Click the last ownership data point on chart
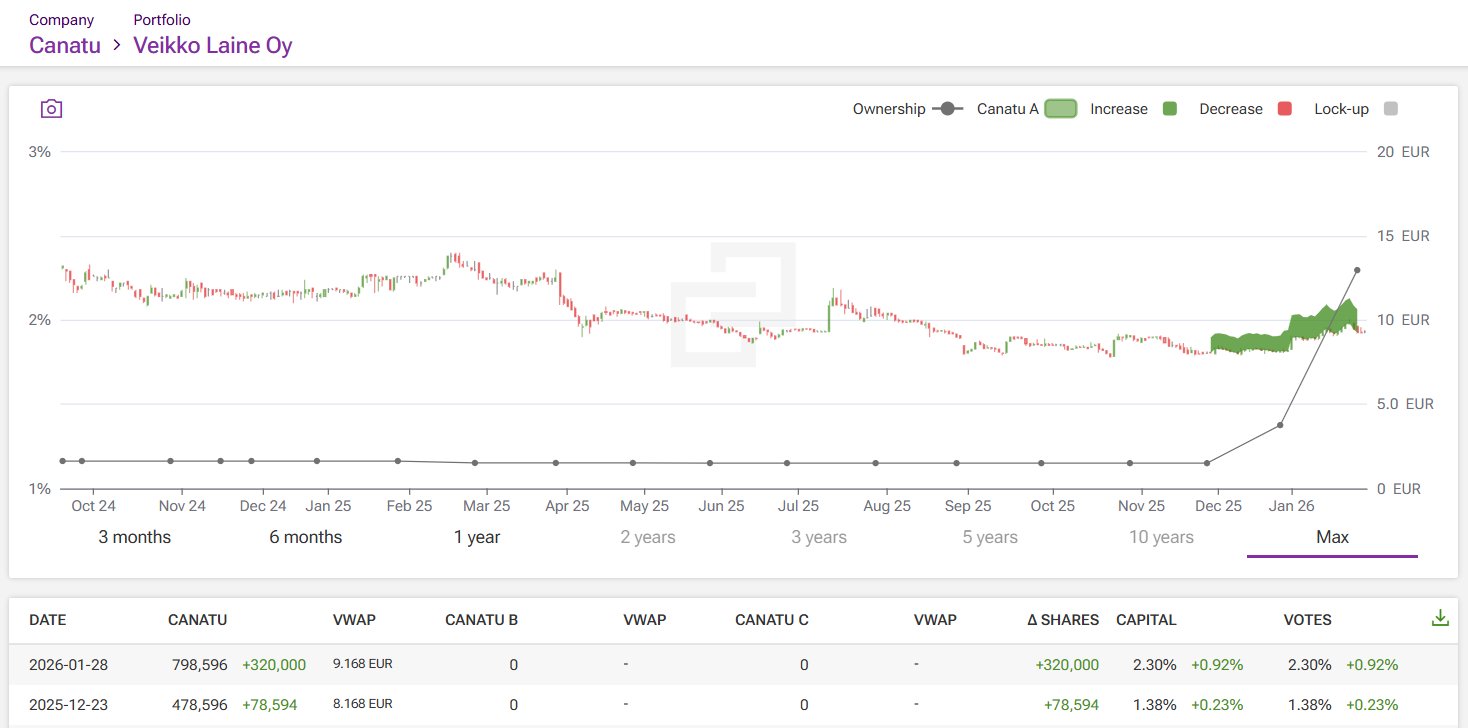Viewport: 1468px width, 728px height. [x=1357, y=270]
